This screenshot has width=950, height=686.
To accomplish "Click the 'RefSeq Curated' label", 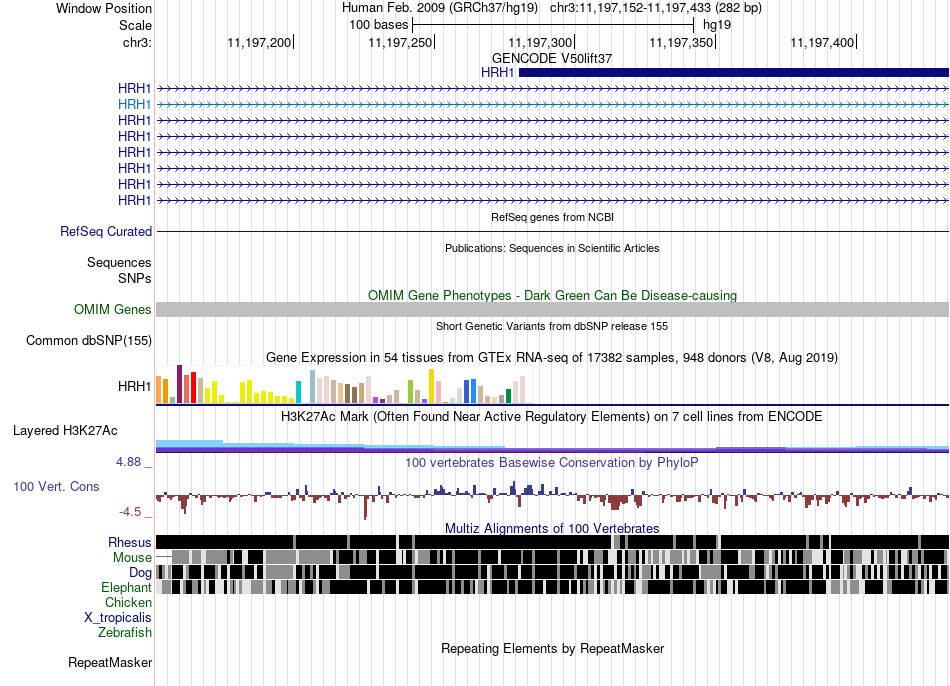I will pos(106,231).
